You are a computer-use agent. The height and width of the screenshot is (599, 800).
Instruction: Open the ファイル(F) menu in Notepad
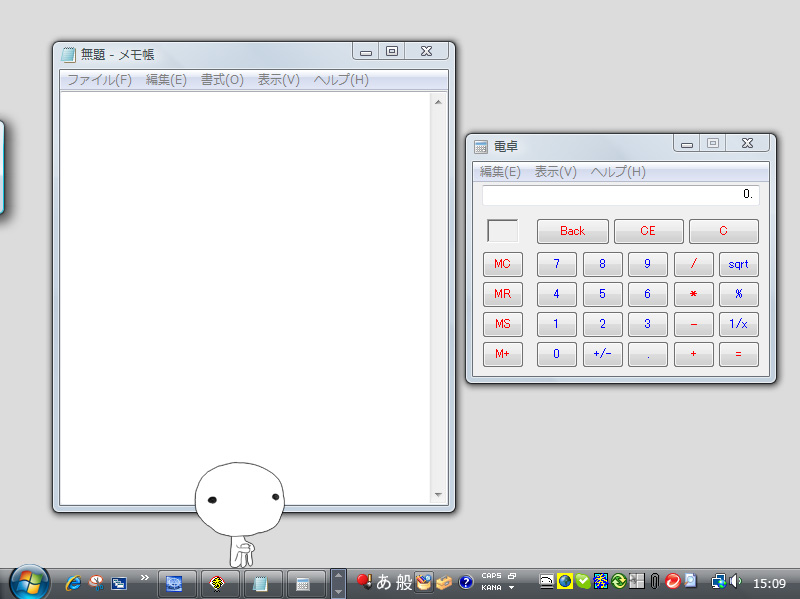pos(99,80)
